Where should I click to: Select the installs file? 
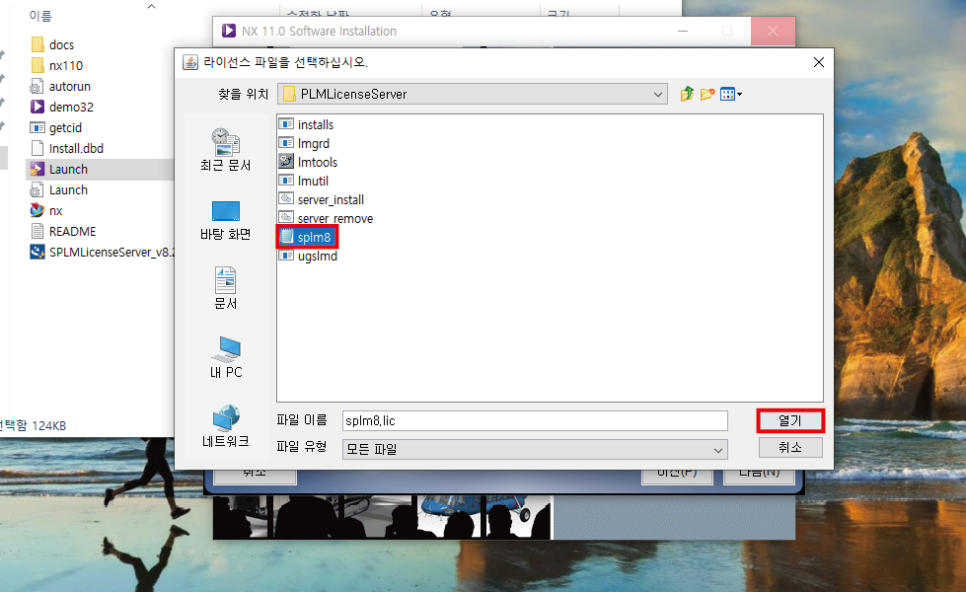[306, 124]
